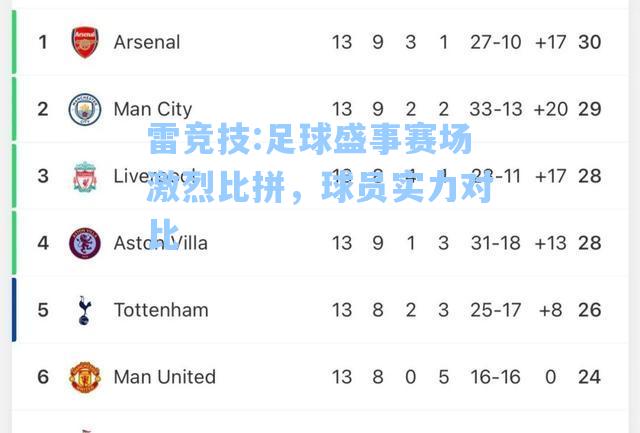The height and width of the screenshot is (433, 640).
Task: Select Man City's +20 goal difference
Action: [550, 109]
